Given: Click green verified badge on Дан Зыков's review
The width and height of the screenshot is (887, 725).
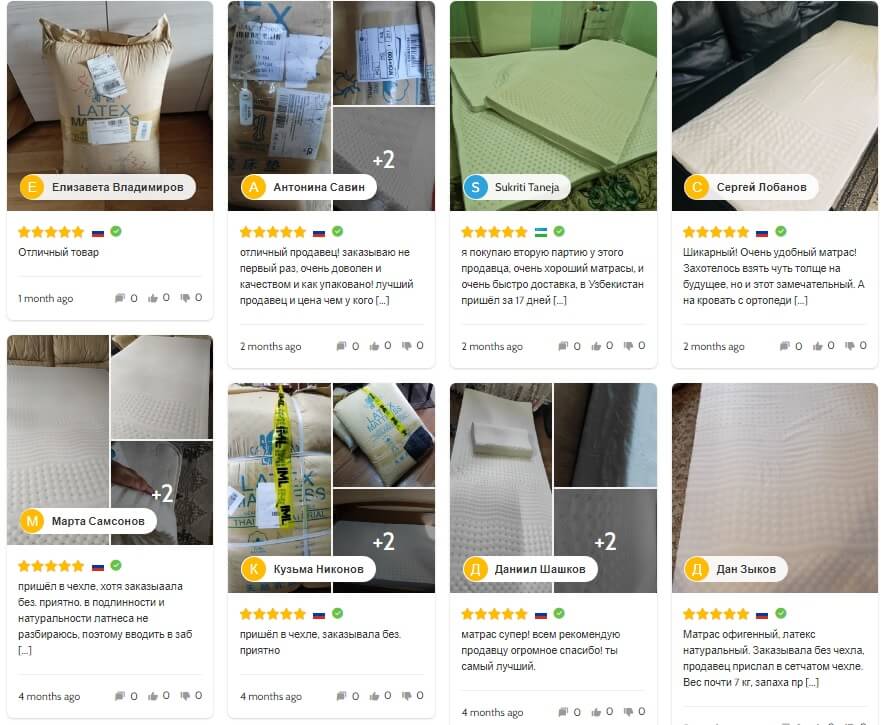Looking at the screenshot, I should tap(781, 613).
